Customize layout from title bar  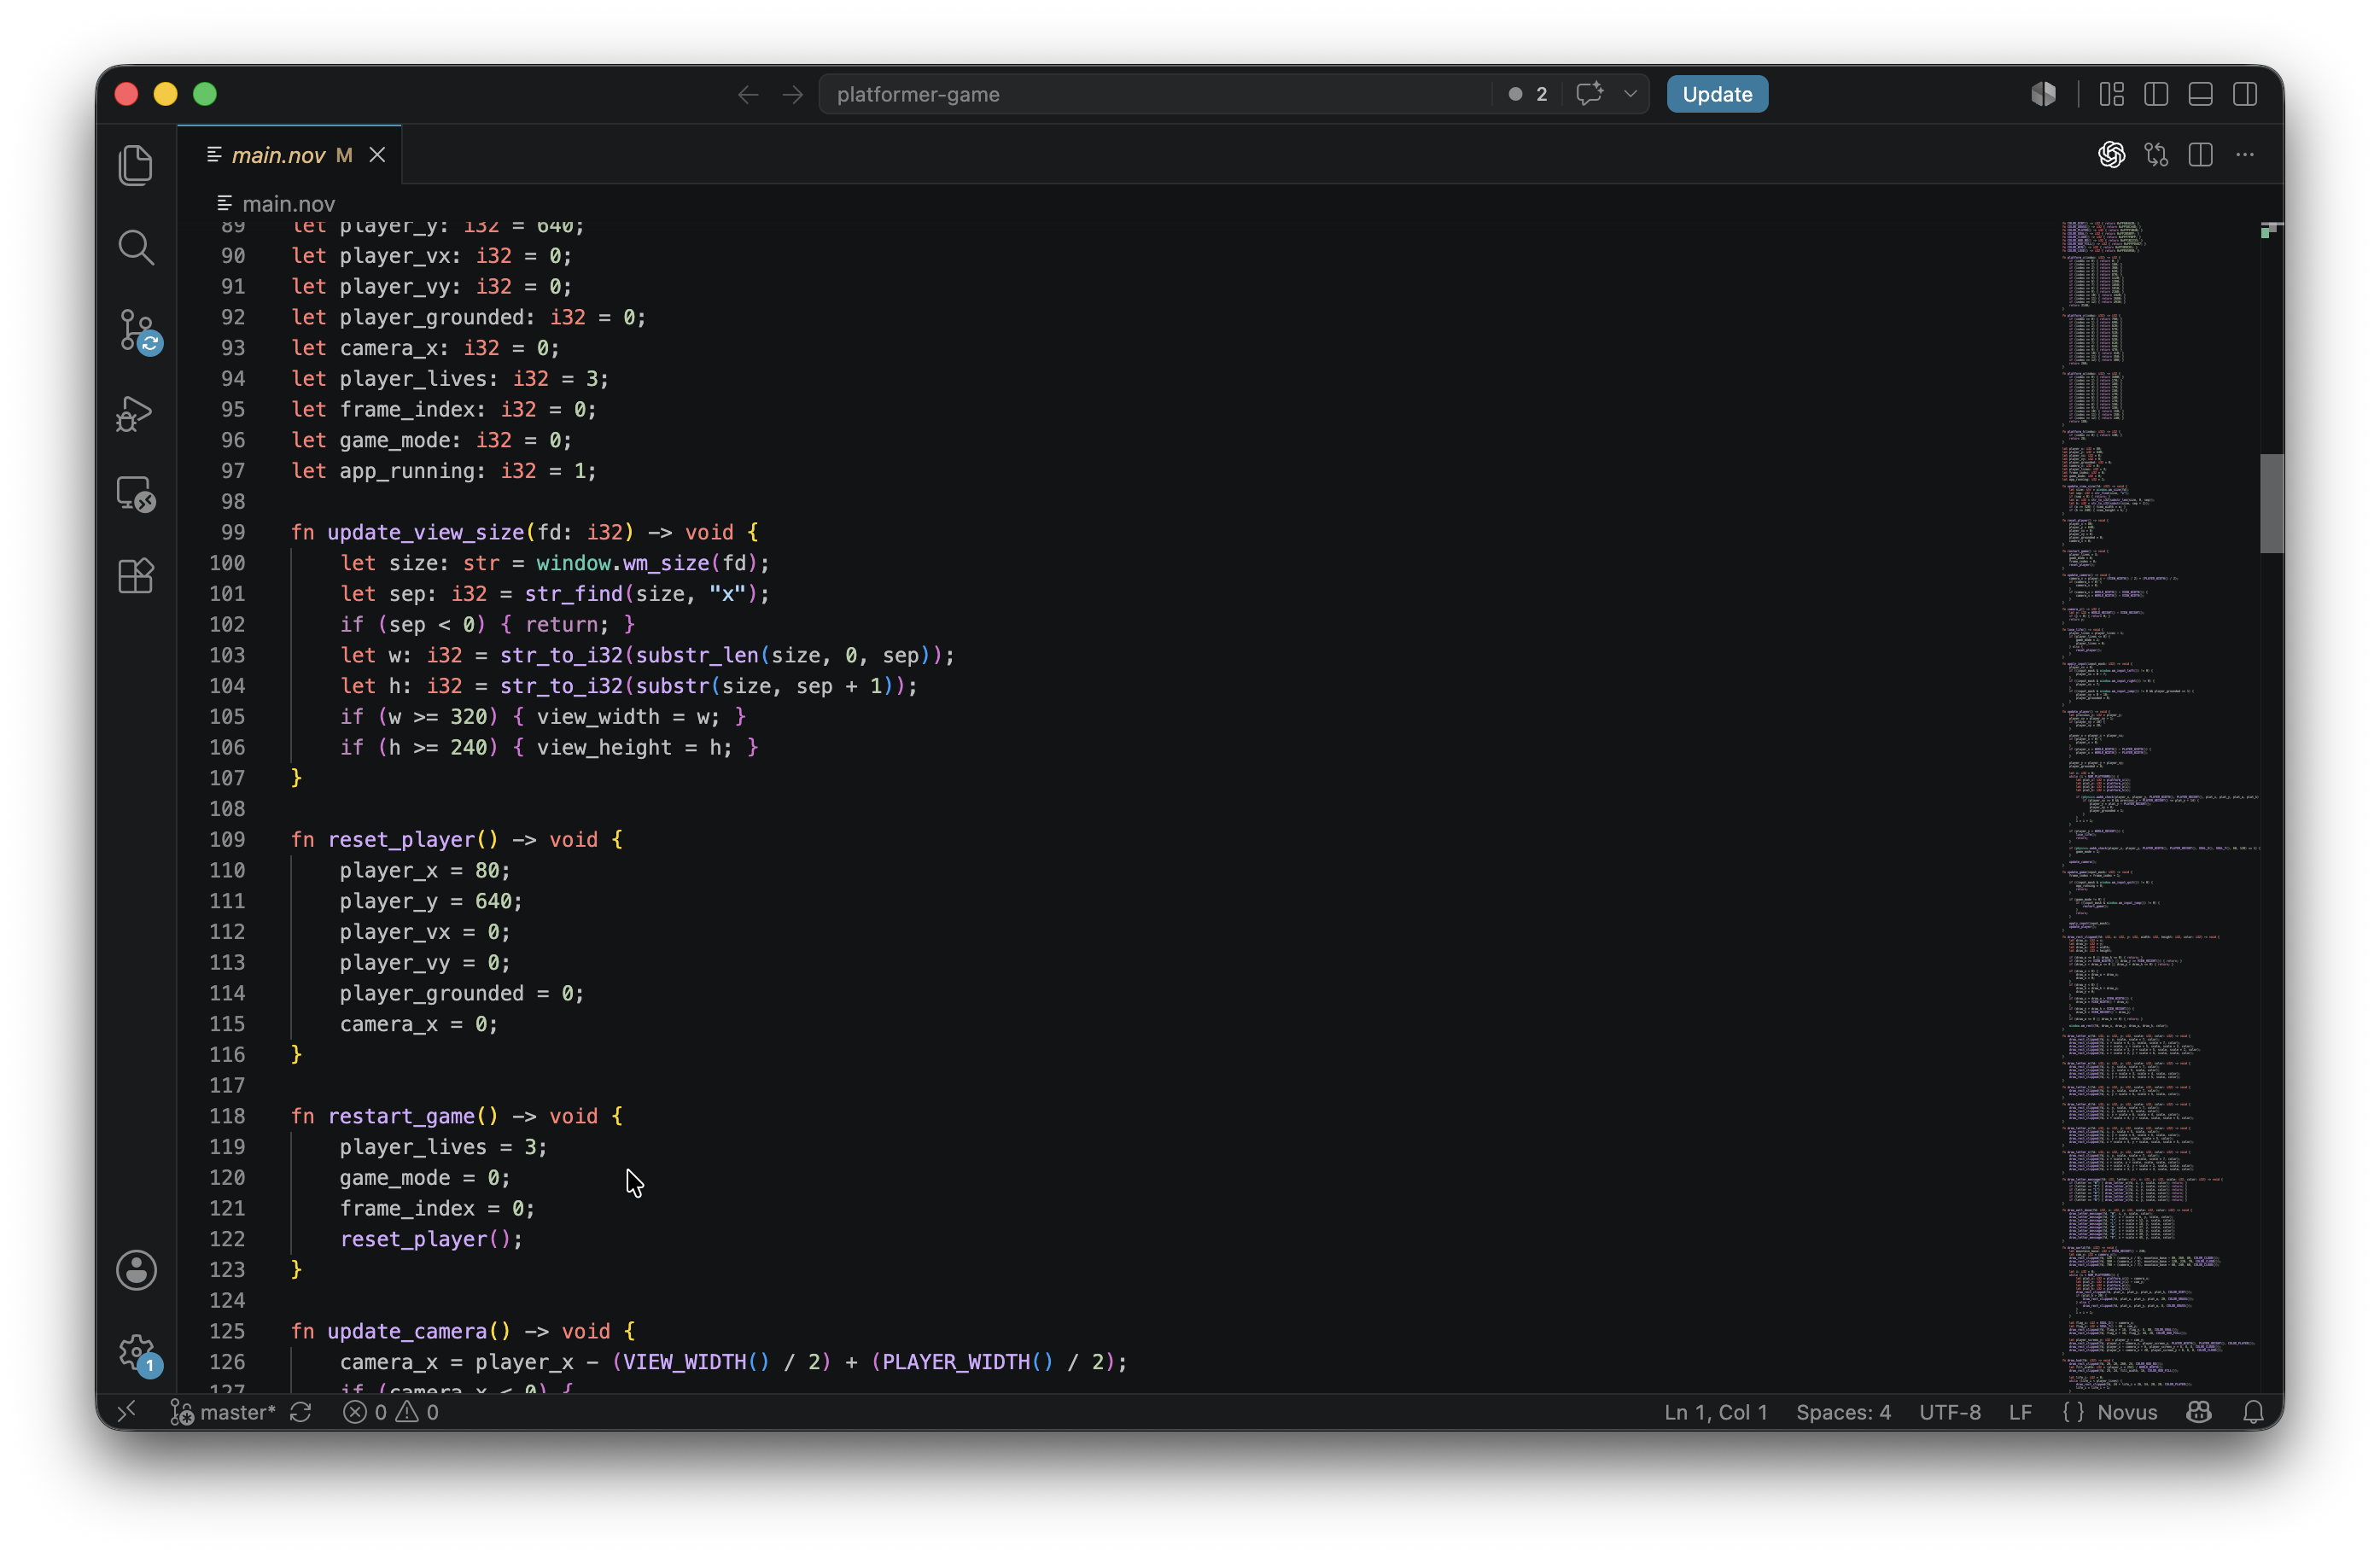pos(2112,94)
